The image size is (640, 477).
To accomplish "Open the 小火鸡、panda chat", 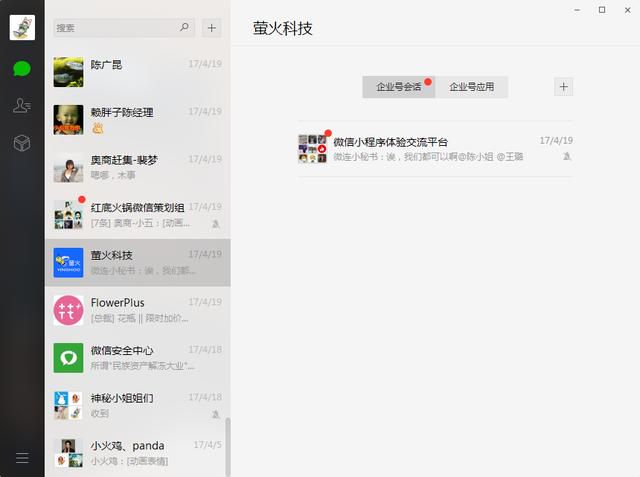I will click(x=138, y=453).
